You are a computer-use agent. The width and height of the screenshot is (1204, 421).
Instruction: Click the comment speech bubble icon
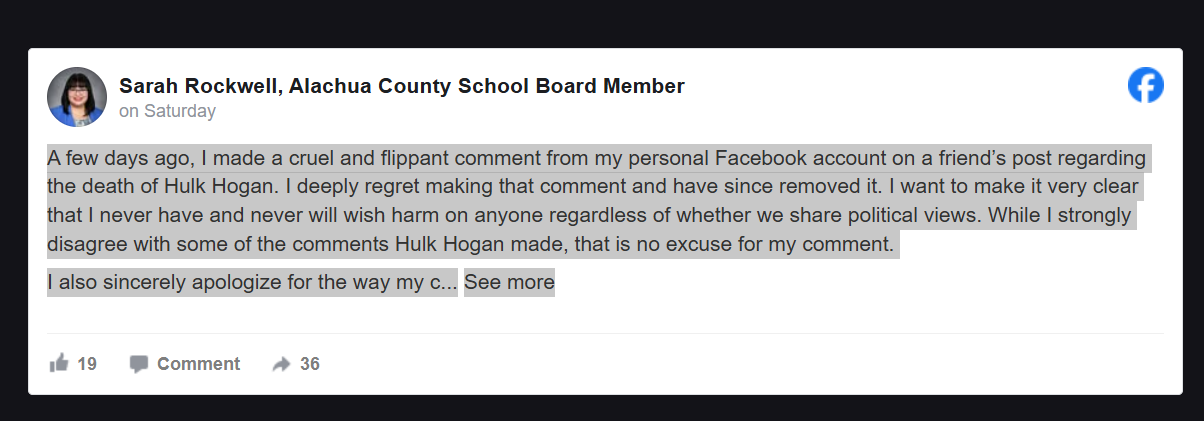coord(139,364)
